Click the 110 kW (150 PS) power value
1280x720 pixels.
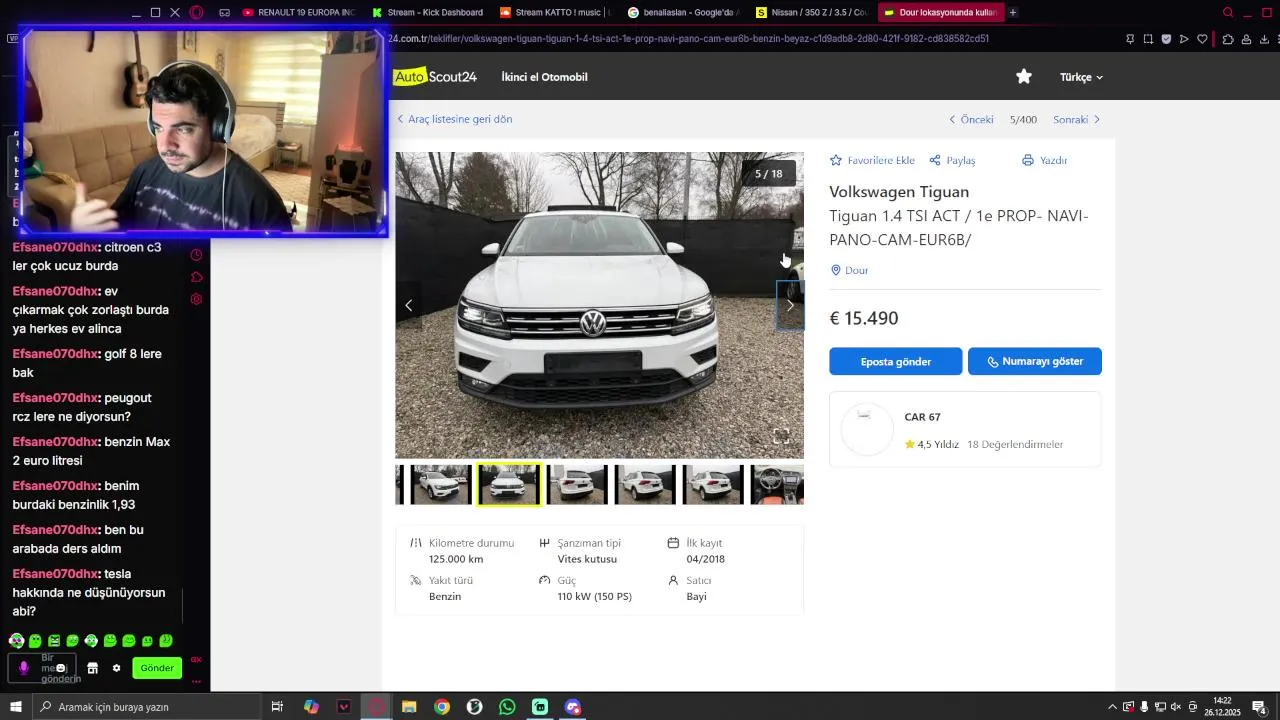tap(595, 596)
